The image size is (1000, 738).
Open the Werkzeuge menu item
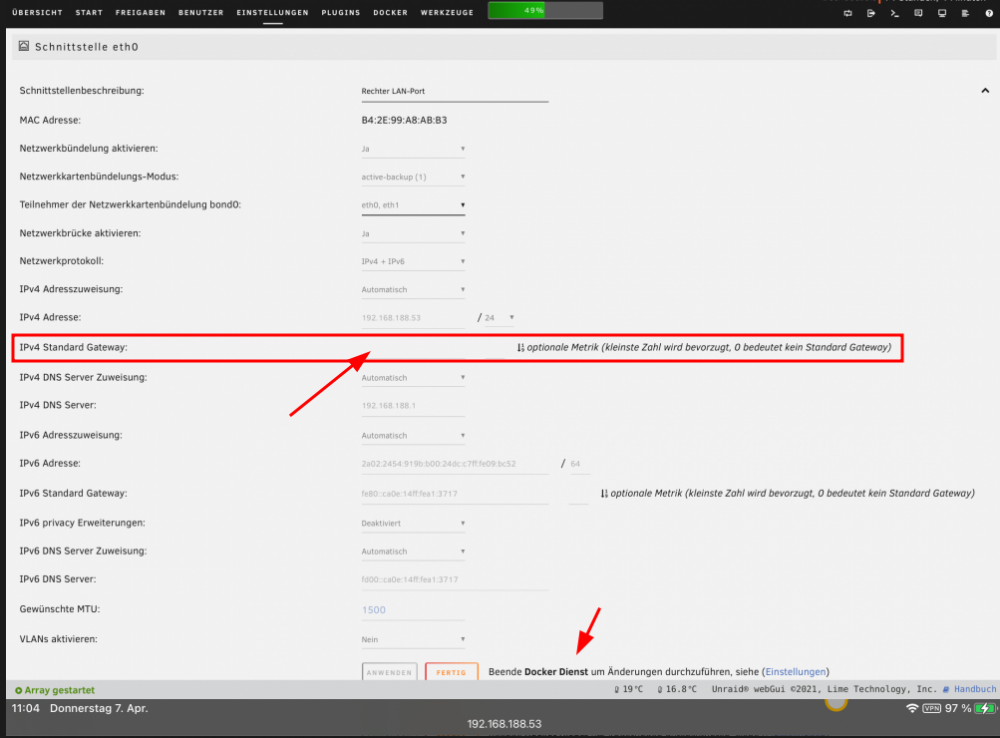[x=447, y=12]
